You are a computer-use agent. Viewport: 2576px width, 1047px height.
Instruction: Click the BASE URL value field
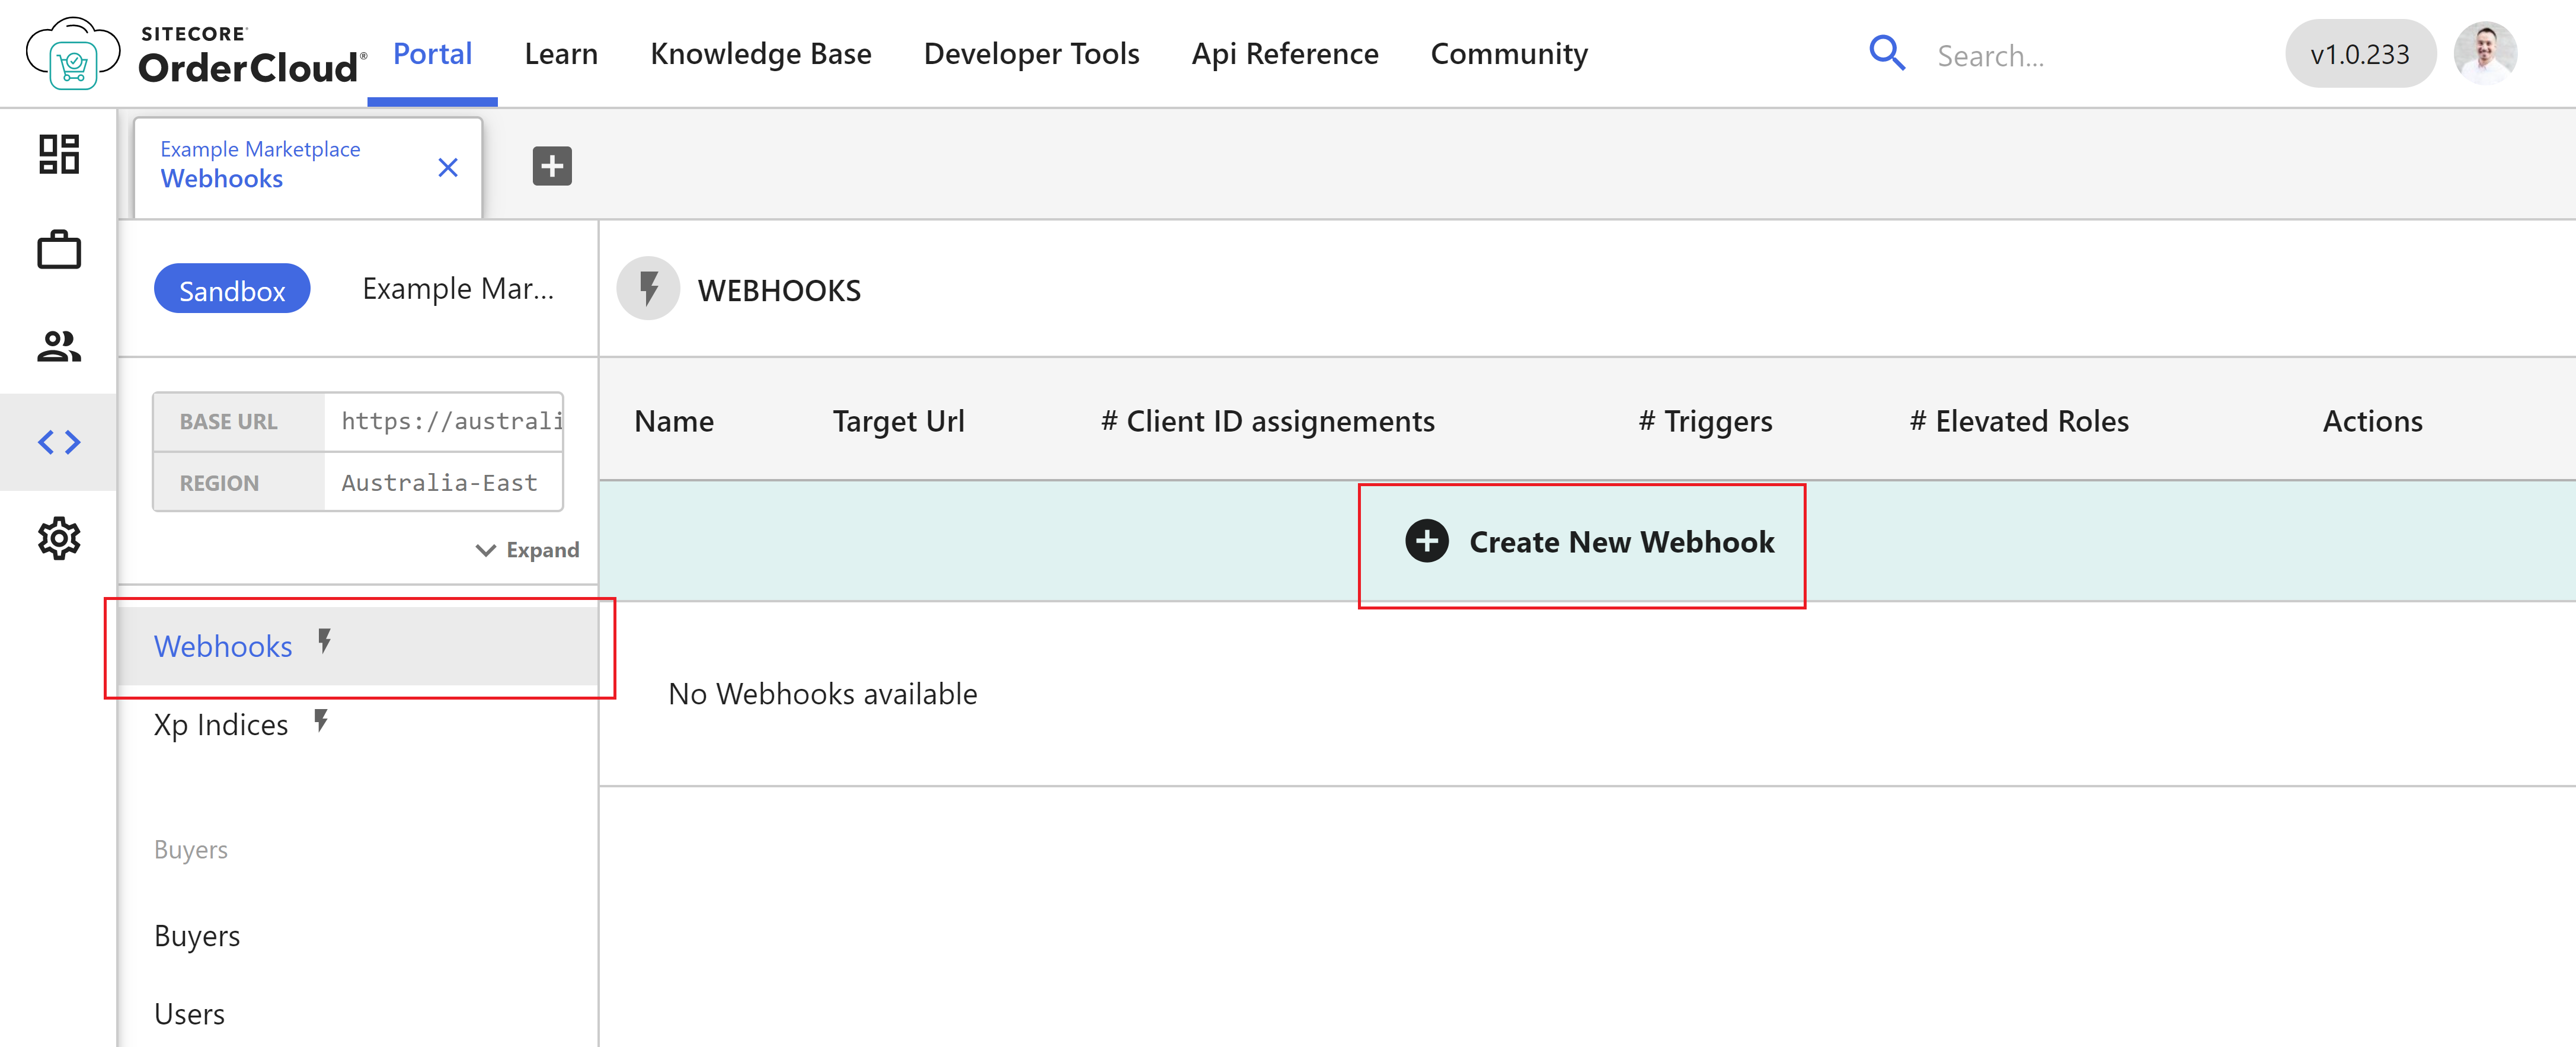(443, 421)
